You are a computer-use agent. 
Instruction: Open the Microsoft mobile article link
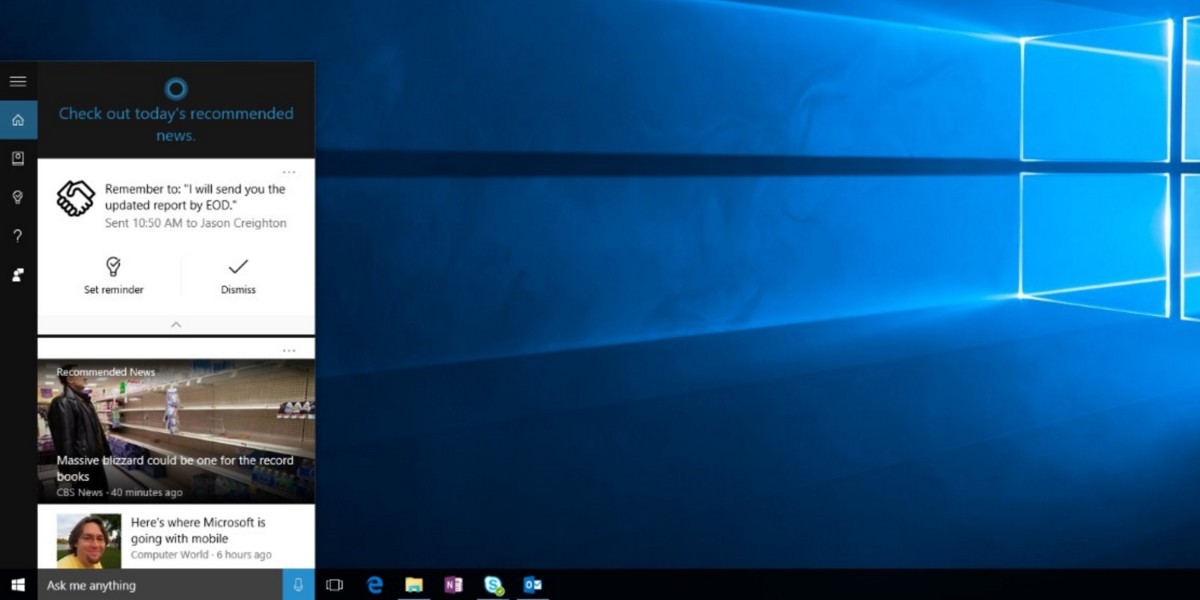(x=198, y=530)
